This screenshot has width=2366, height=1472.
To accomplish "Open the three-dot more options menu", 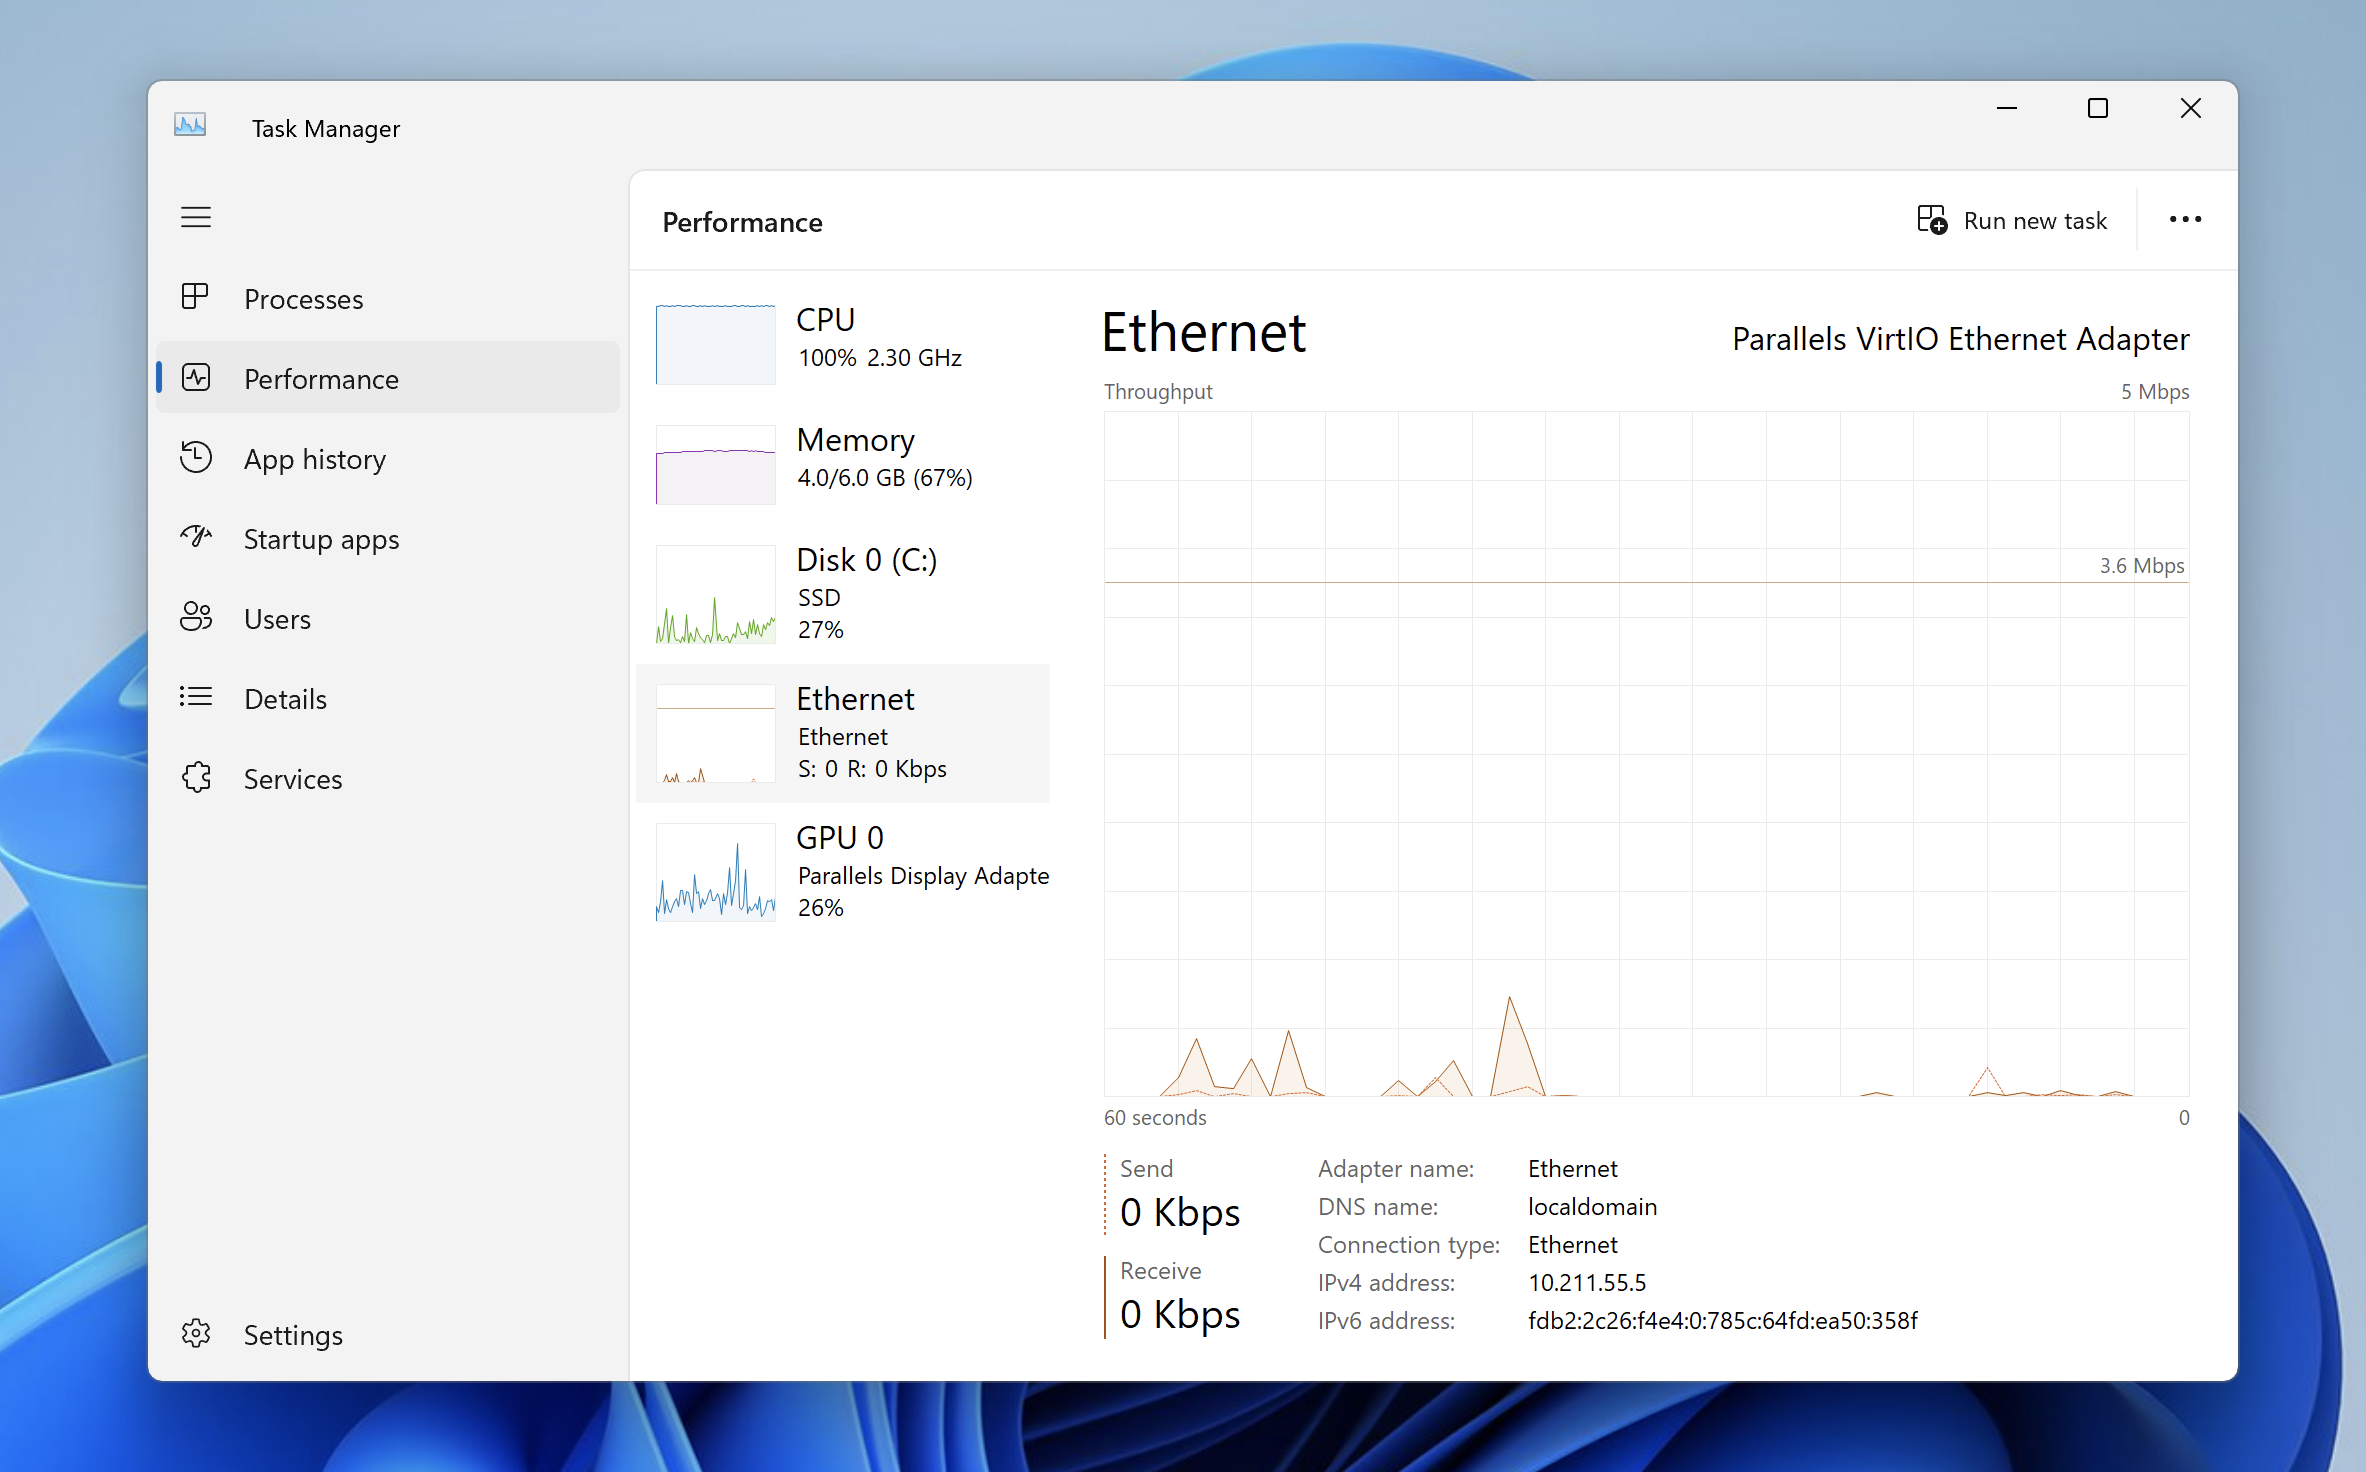I will click(x=2185, y=220).
